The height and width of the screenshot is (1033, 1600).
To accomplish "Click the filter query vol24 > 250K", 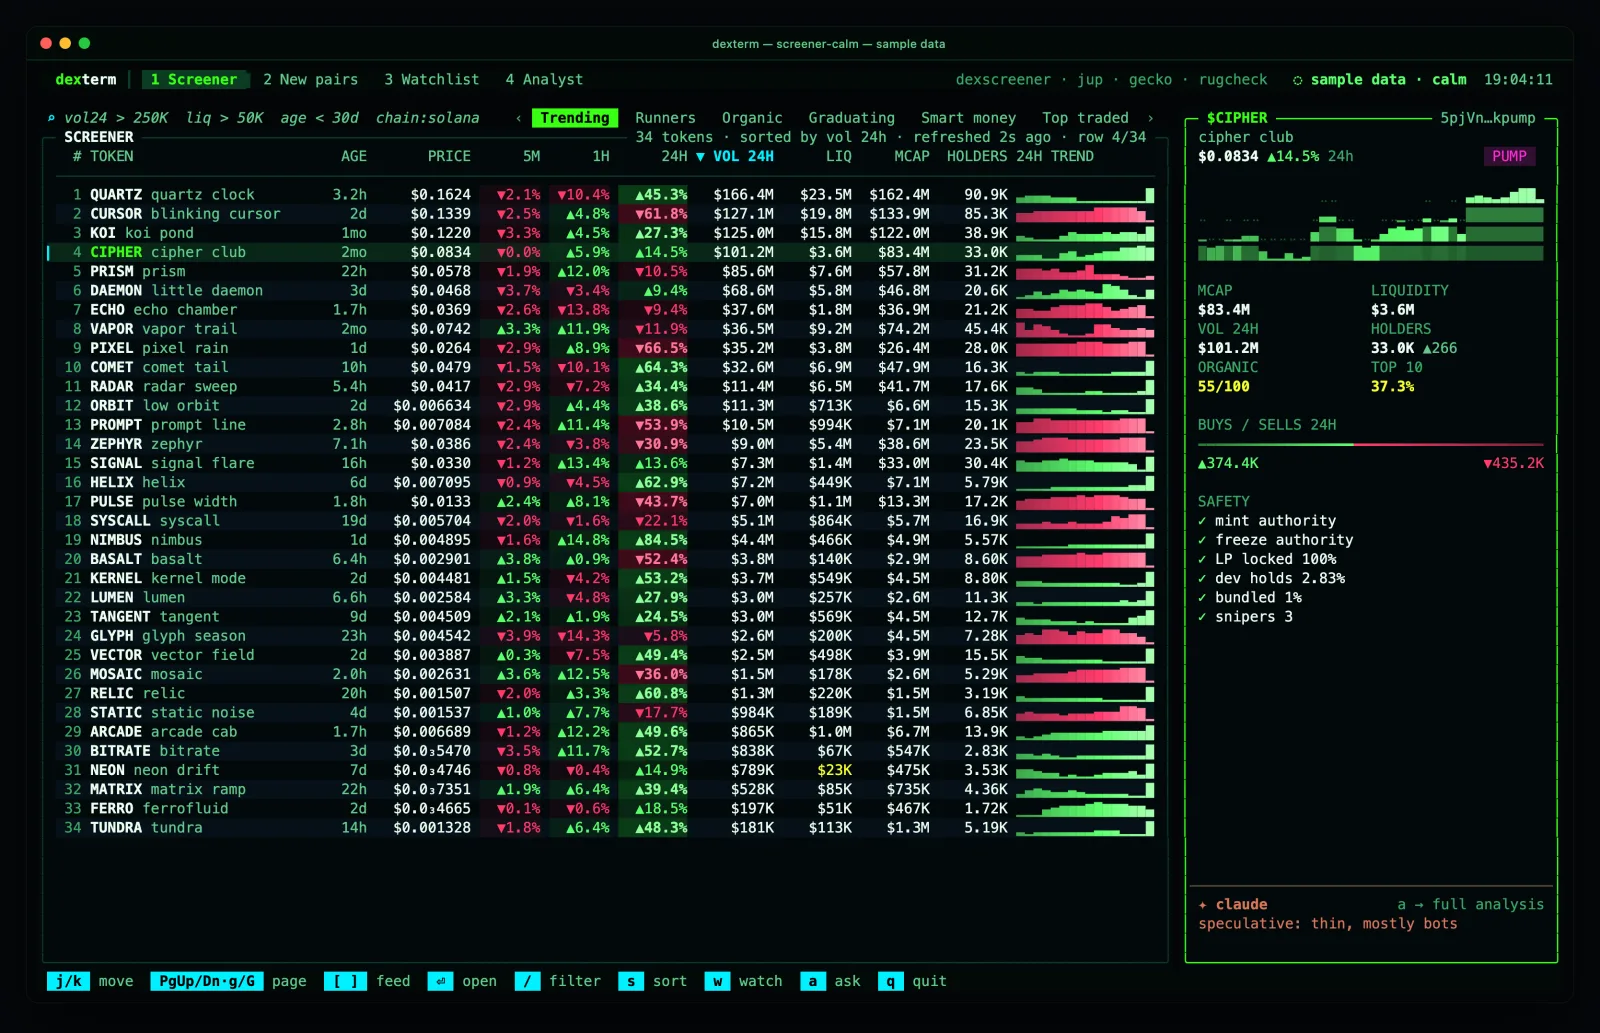I will click(x=116, y=118).
